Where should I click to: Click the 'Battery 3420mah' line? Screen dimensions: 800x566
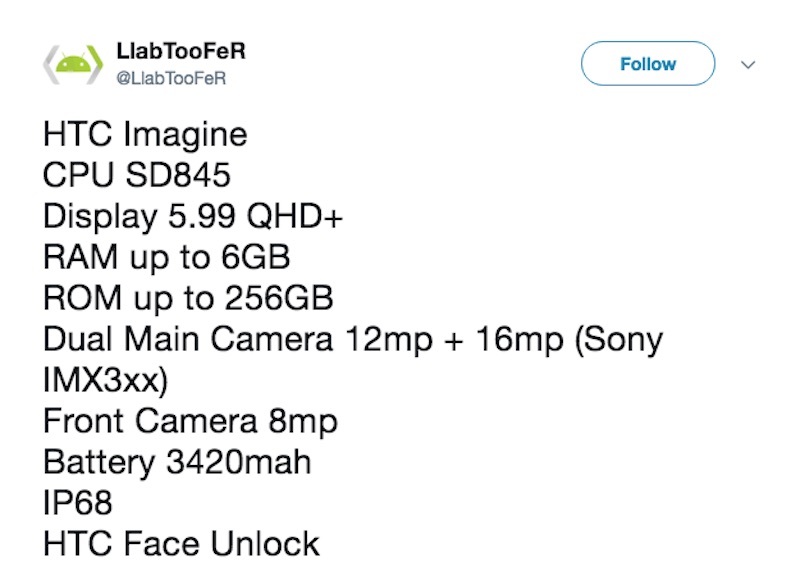(x=177, y=462)
